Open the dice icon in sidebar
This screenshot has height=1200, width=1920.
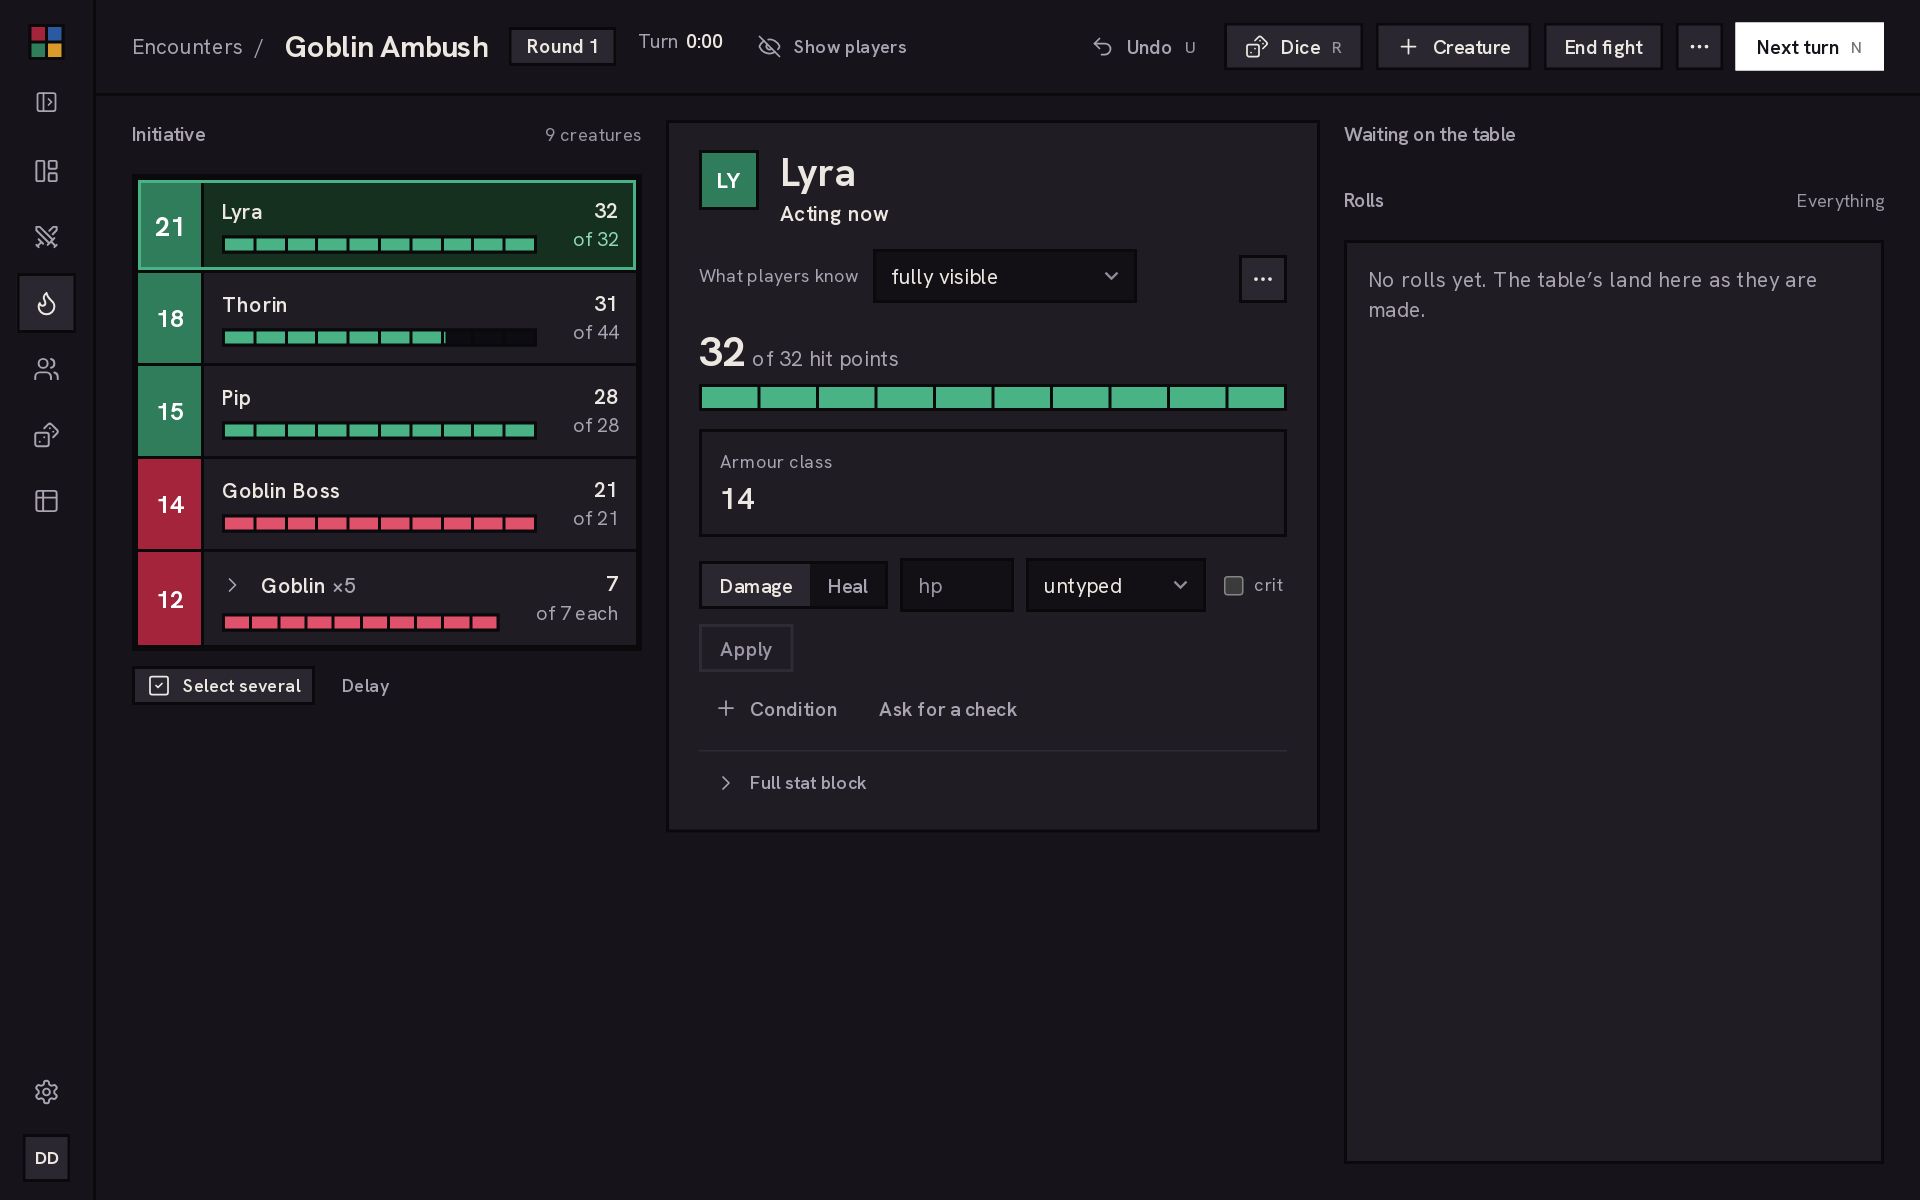[x=46, y=435]
